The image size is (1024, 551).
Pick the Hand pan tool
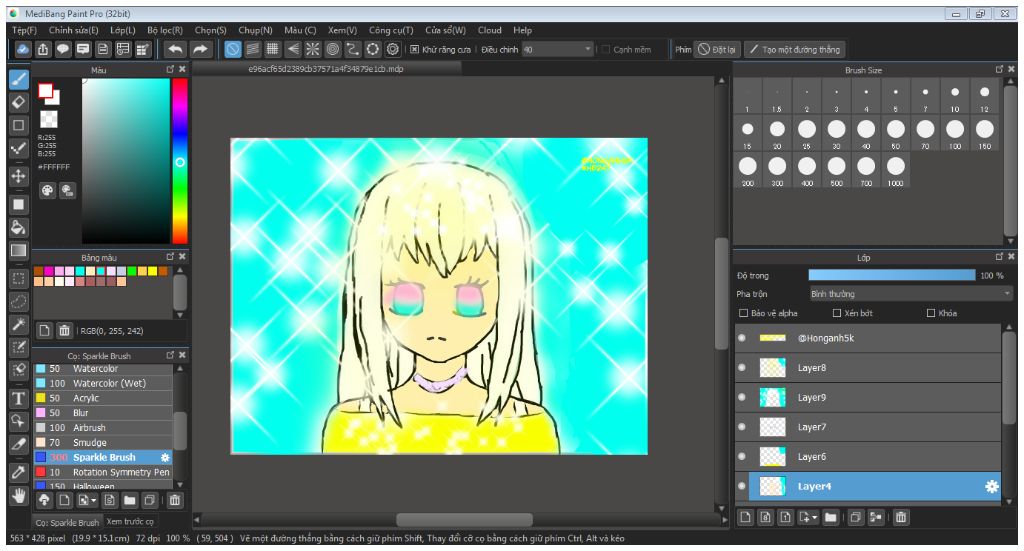(18, 495)
